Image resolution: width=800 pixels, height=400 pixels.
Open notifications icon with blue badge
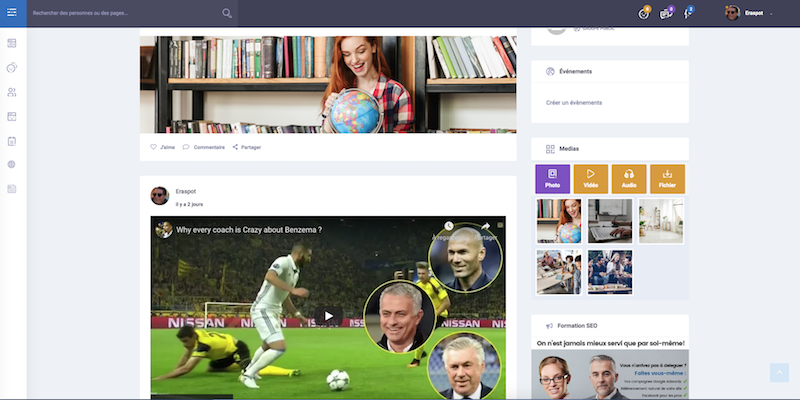[688, 13]
